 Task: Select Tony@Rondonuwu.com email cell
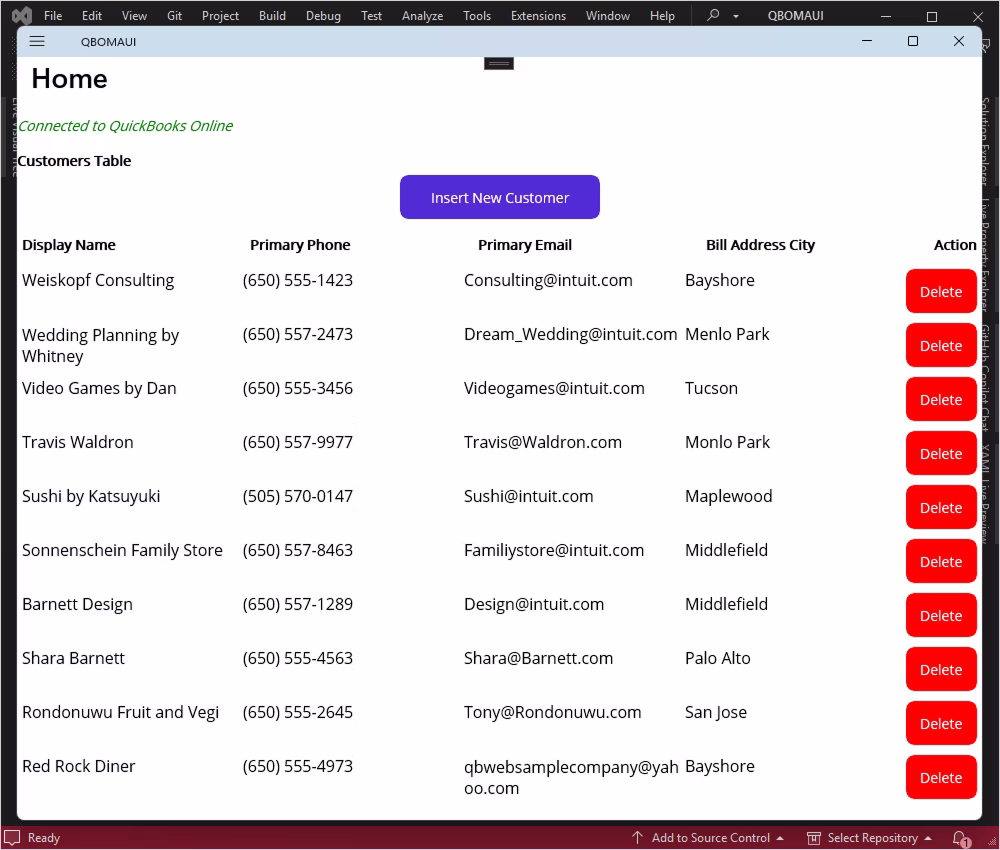click(x=552, y=712)
